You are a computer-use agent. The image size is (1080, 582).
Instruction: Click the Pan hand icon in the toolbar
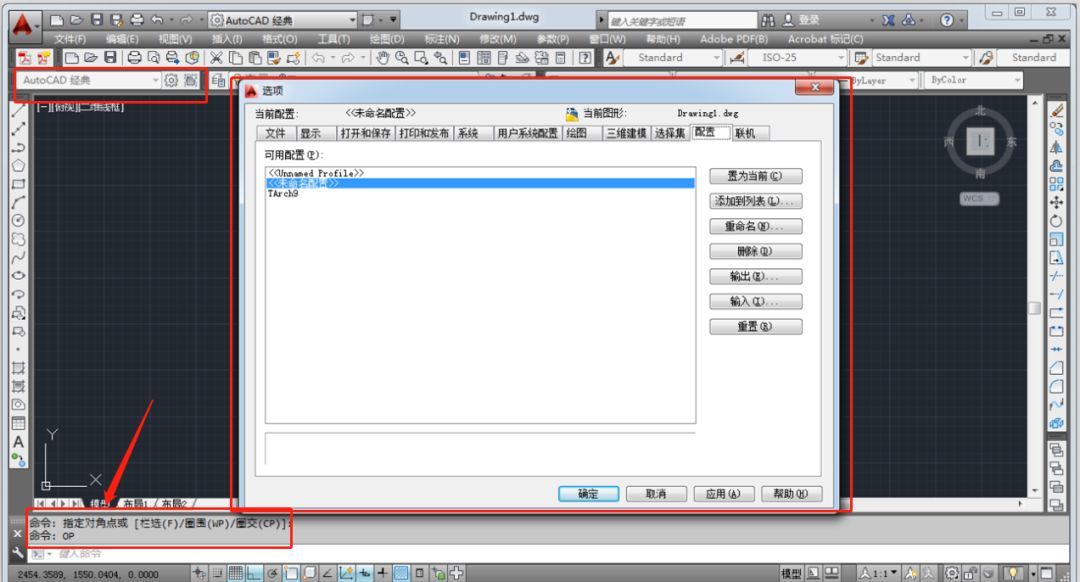click(x=383, y=58)
